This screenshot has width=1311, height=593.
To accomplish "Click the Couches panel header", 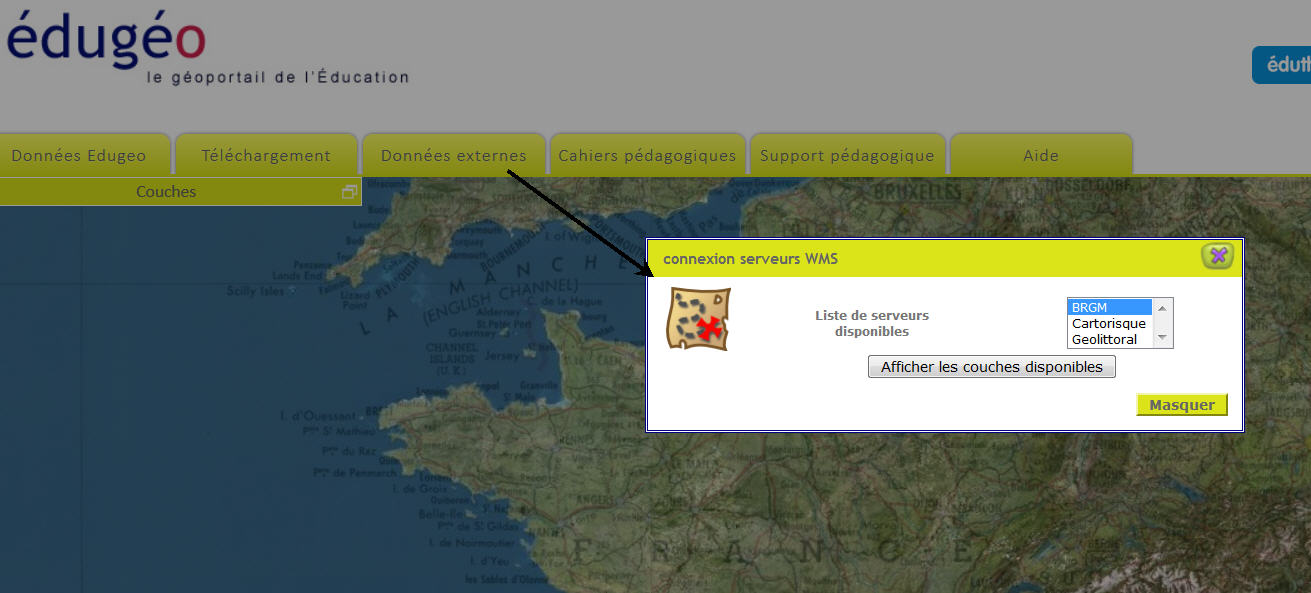I will pos(166,192).
